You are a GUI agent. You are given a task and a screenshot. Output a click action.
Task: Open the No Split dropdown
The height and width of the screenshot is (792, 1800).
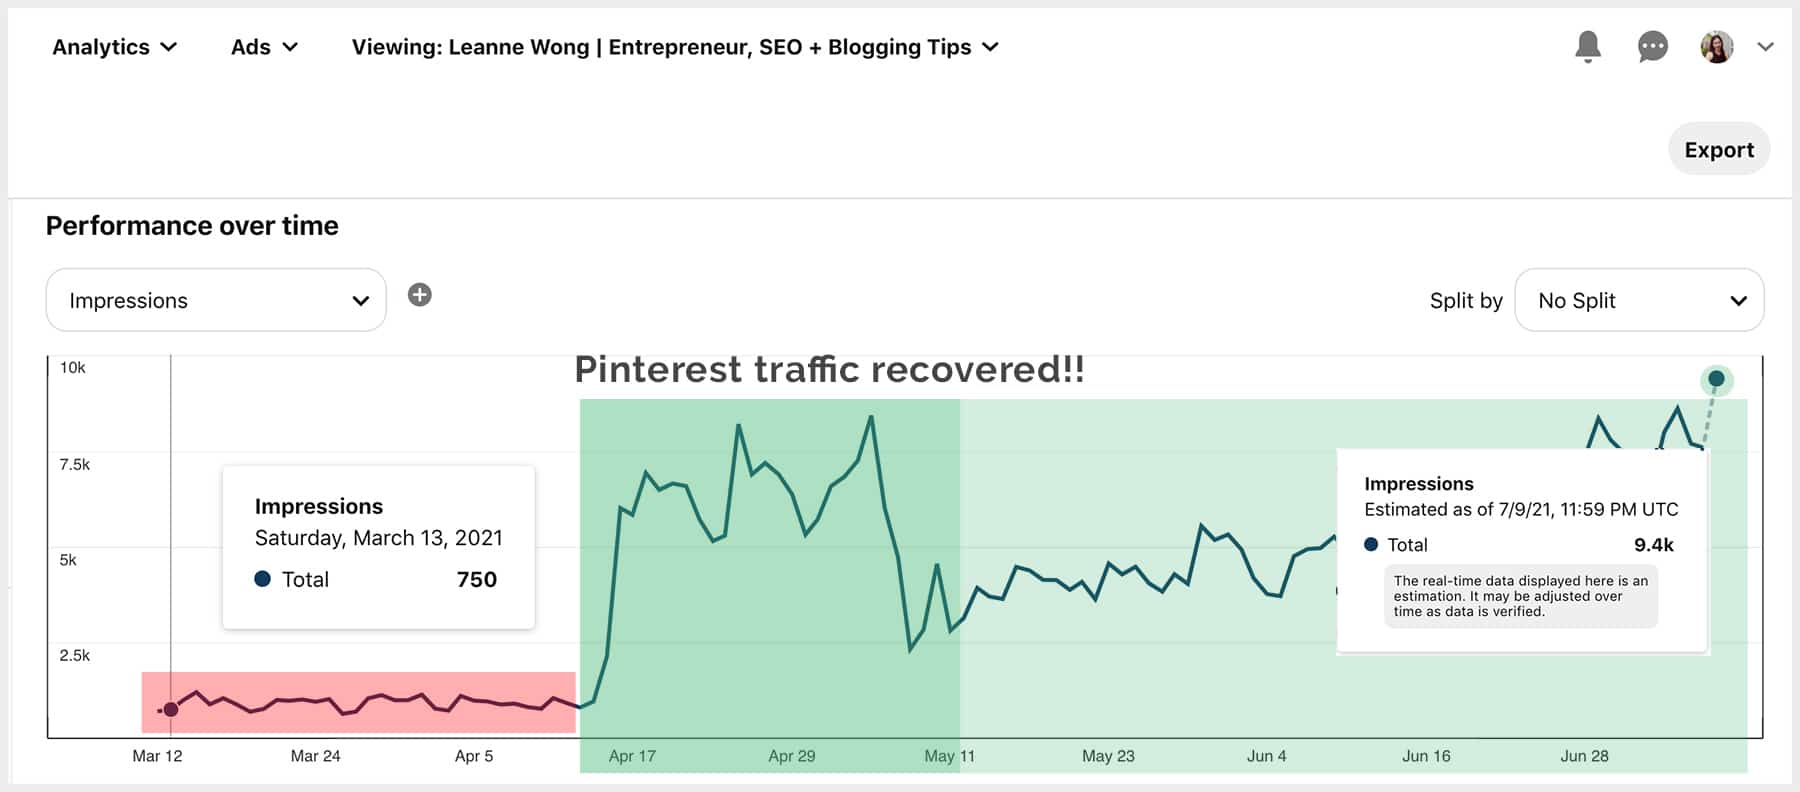coord(1640,300)
